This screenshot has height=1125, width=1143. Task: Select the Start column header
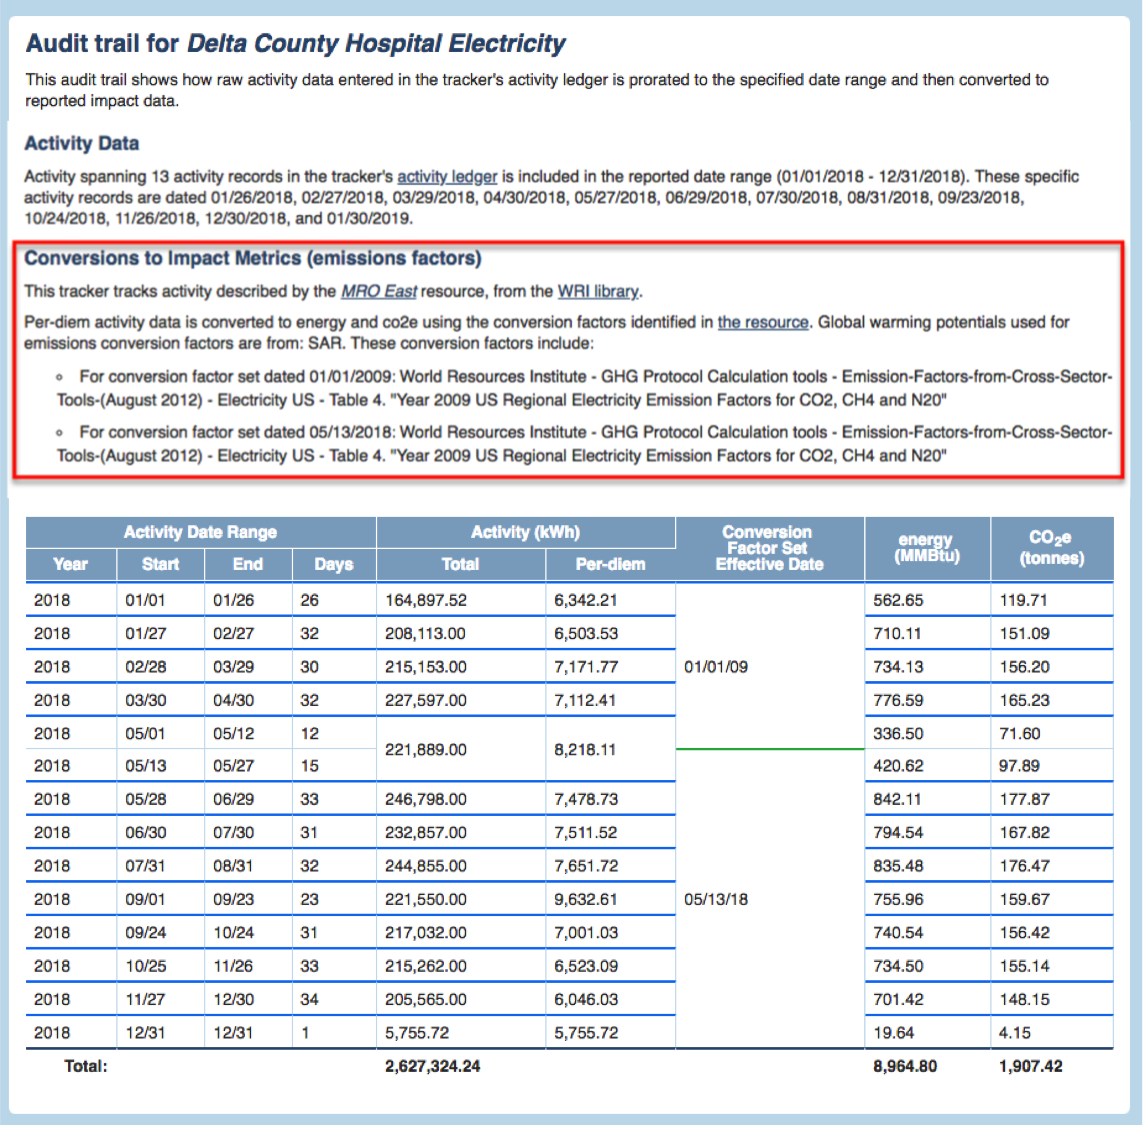tap(160, 564)
